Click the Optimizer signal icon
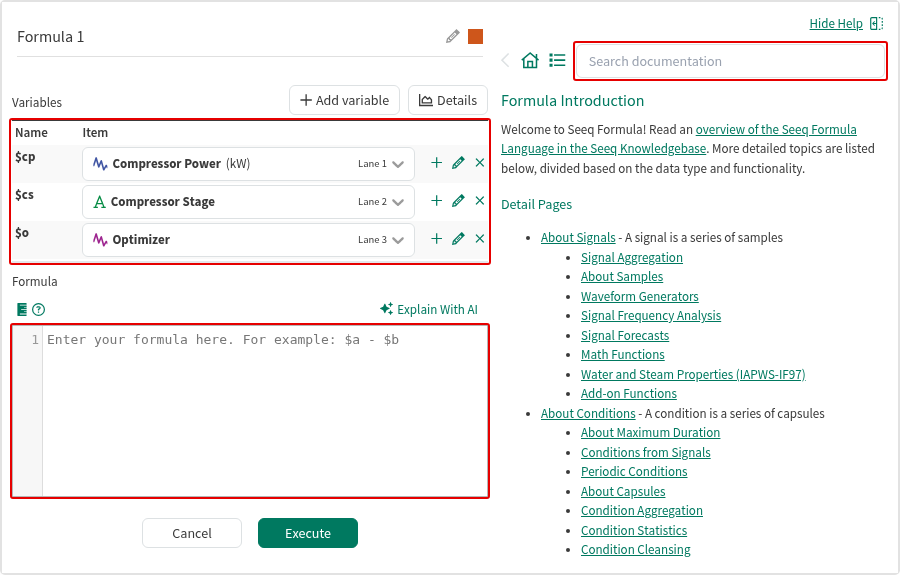The image size is (900, 575). pyautogui.click(x=100, y=240)
